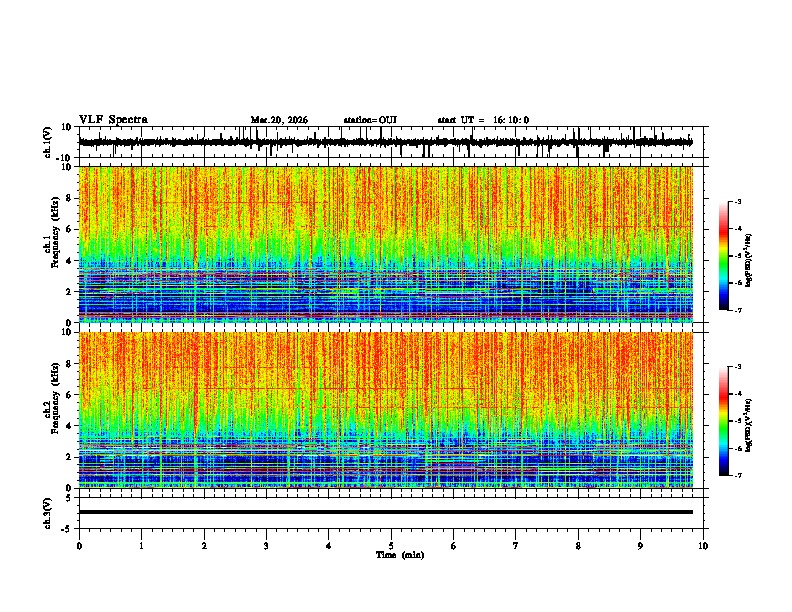Click the "VLF Spectra" title text
Screen dimensions: 792x612
(113, 120)
